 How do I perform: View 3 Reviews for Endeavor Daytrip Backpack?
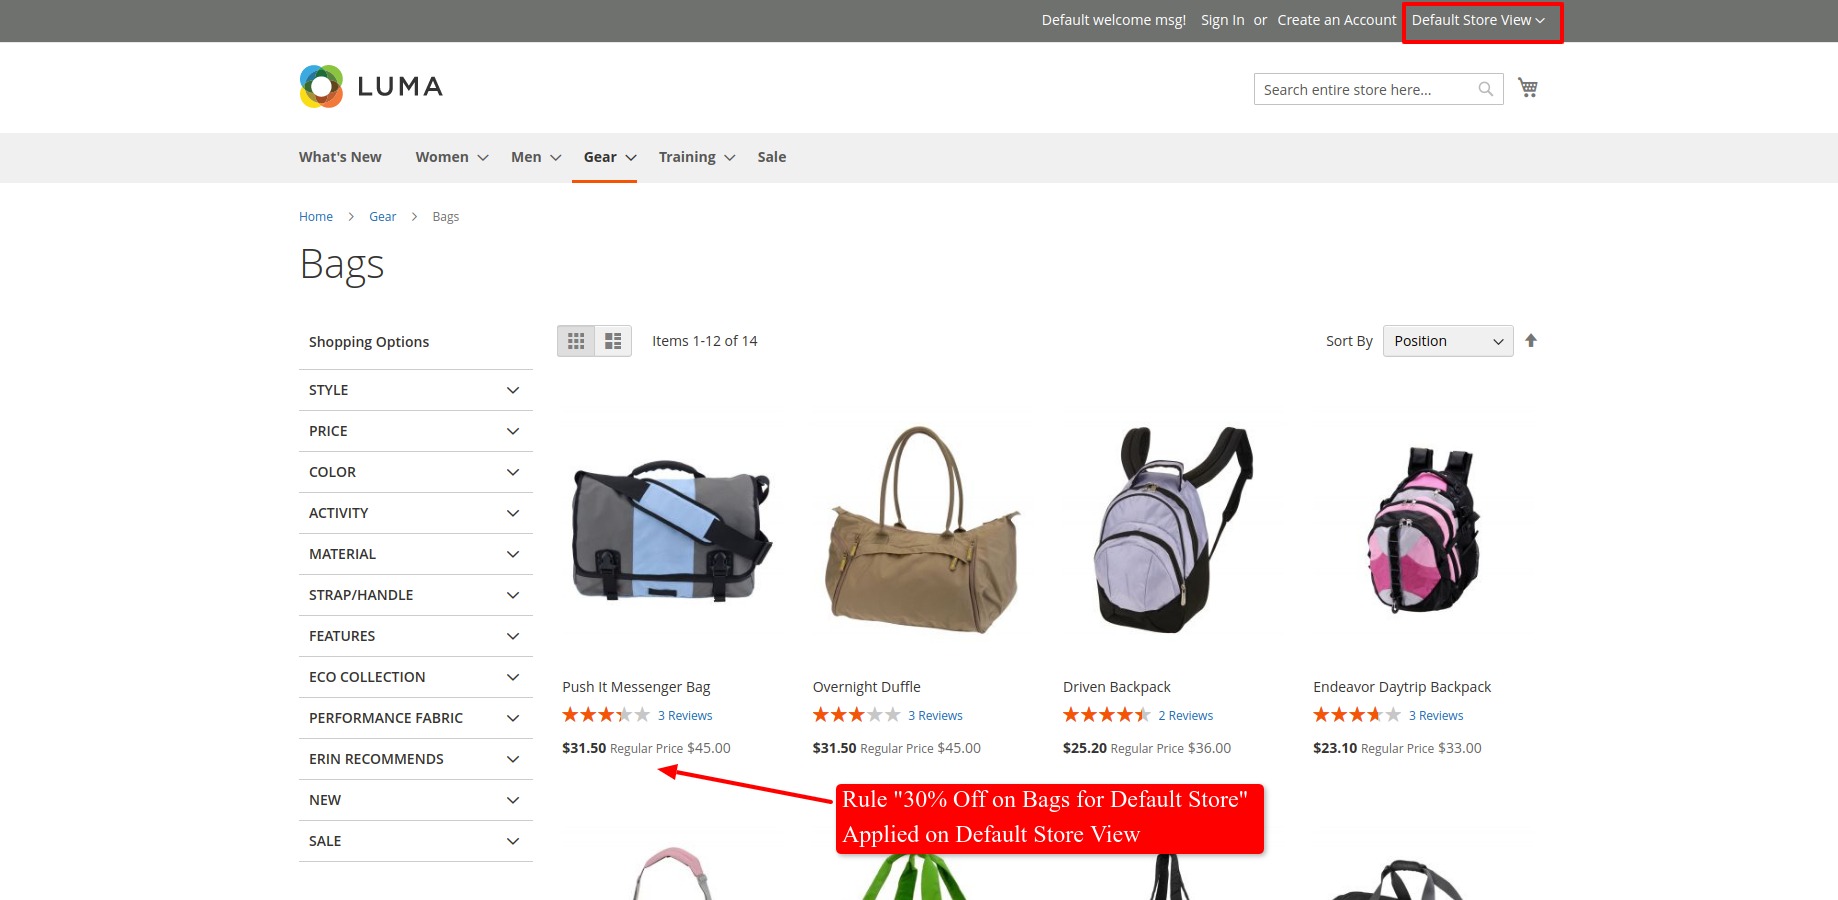(1436, 716)
